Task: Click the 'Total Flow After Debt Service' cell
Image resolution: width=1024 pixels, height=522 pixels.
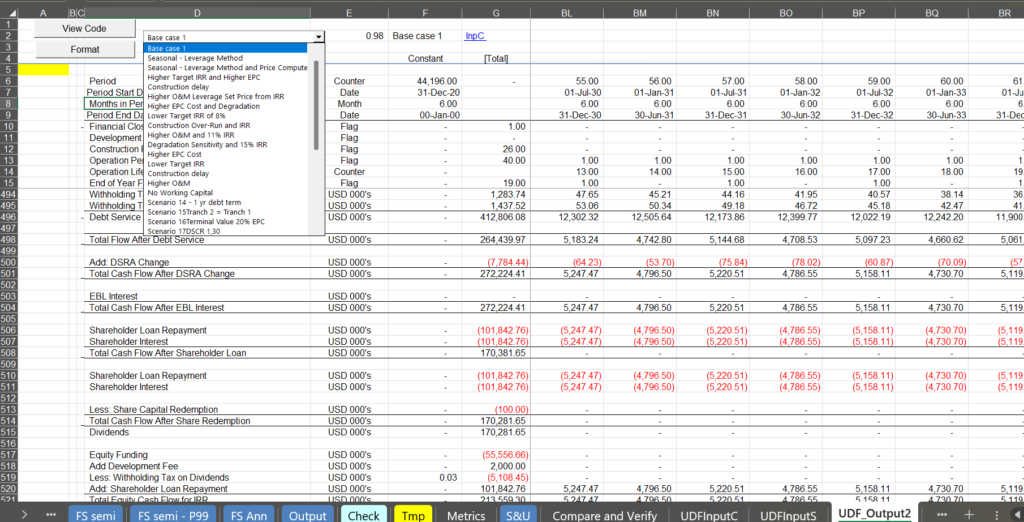Action: 197,240
